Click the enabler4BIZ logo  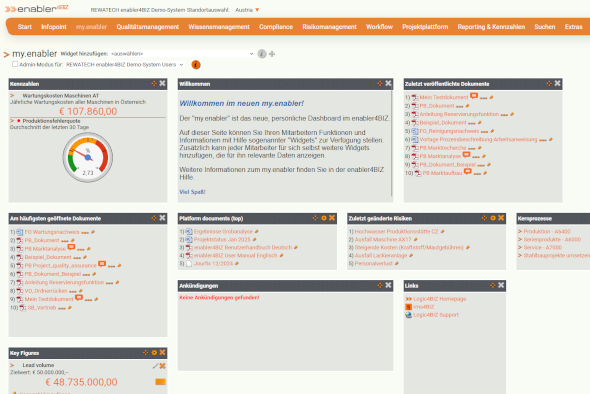point(36,9)
